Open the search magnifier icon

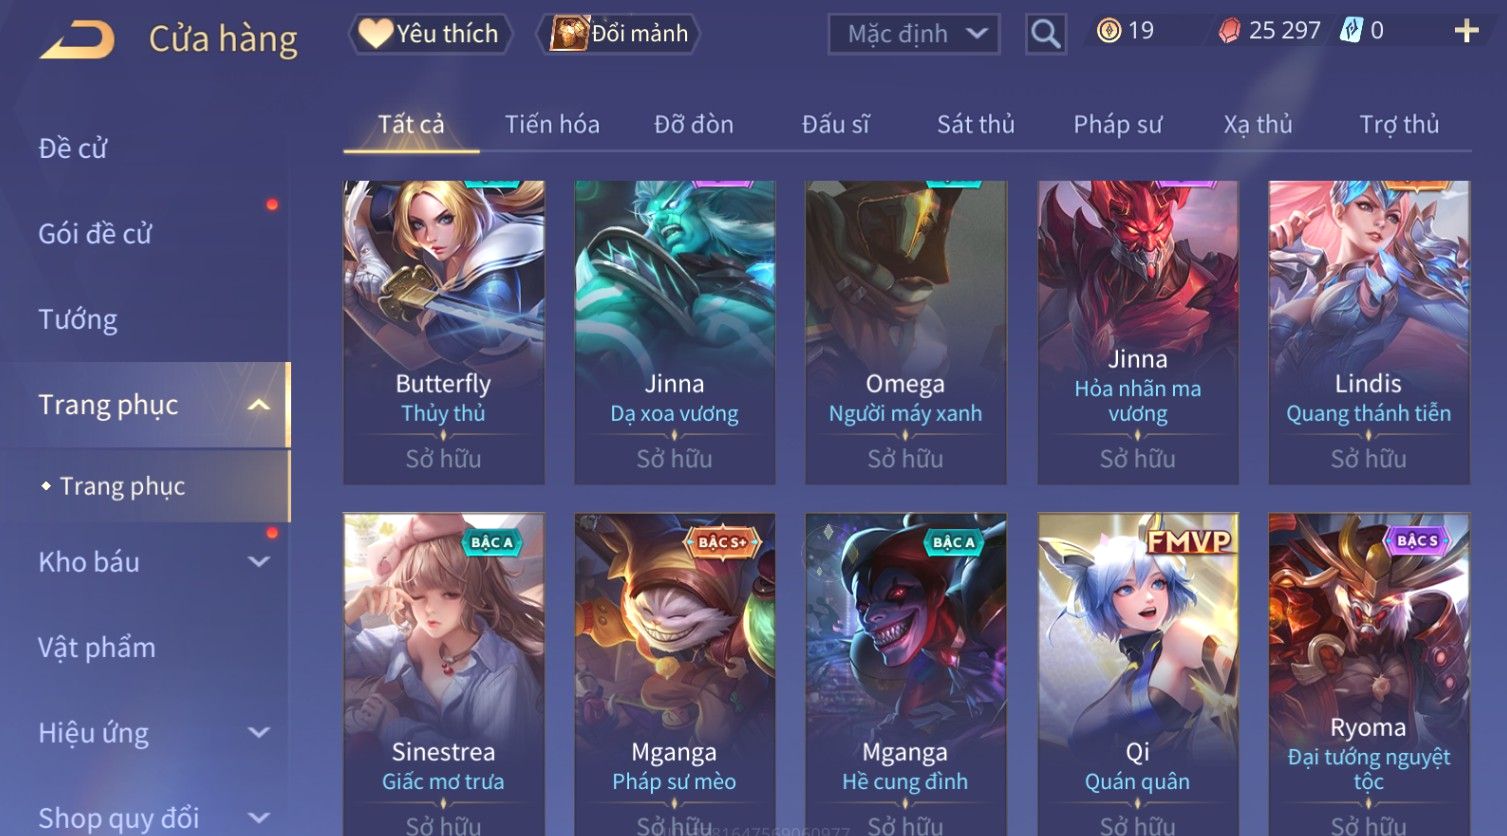[x=1046, y=34]
